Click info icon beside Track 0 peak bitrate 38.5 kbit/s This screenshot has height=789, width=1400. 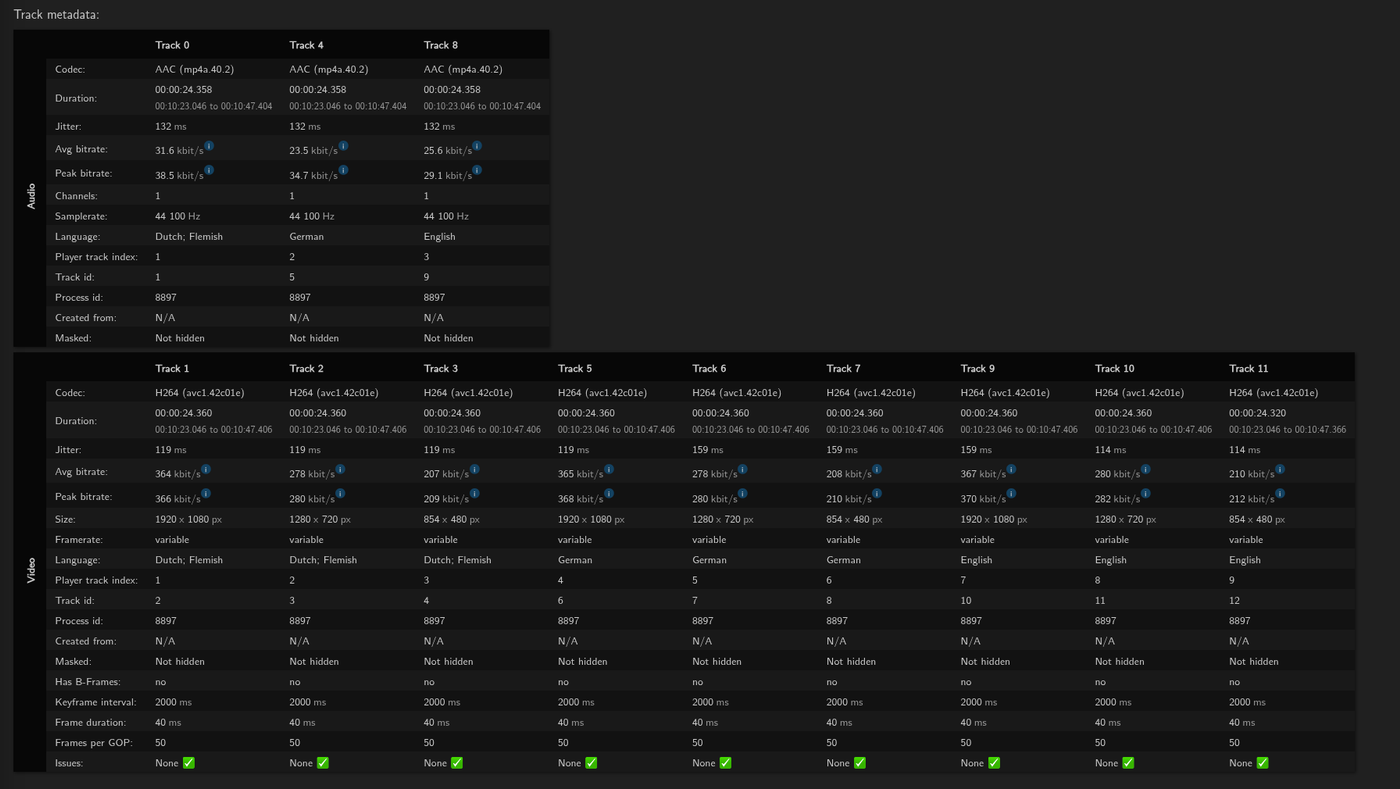pos(209,170)
